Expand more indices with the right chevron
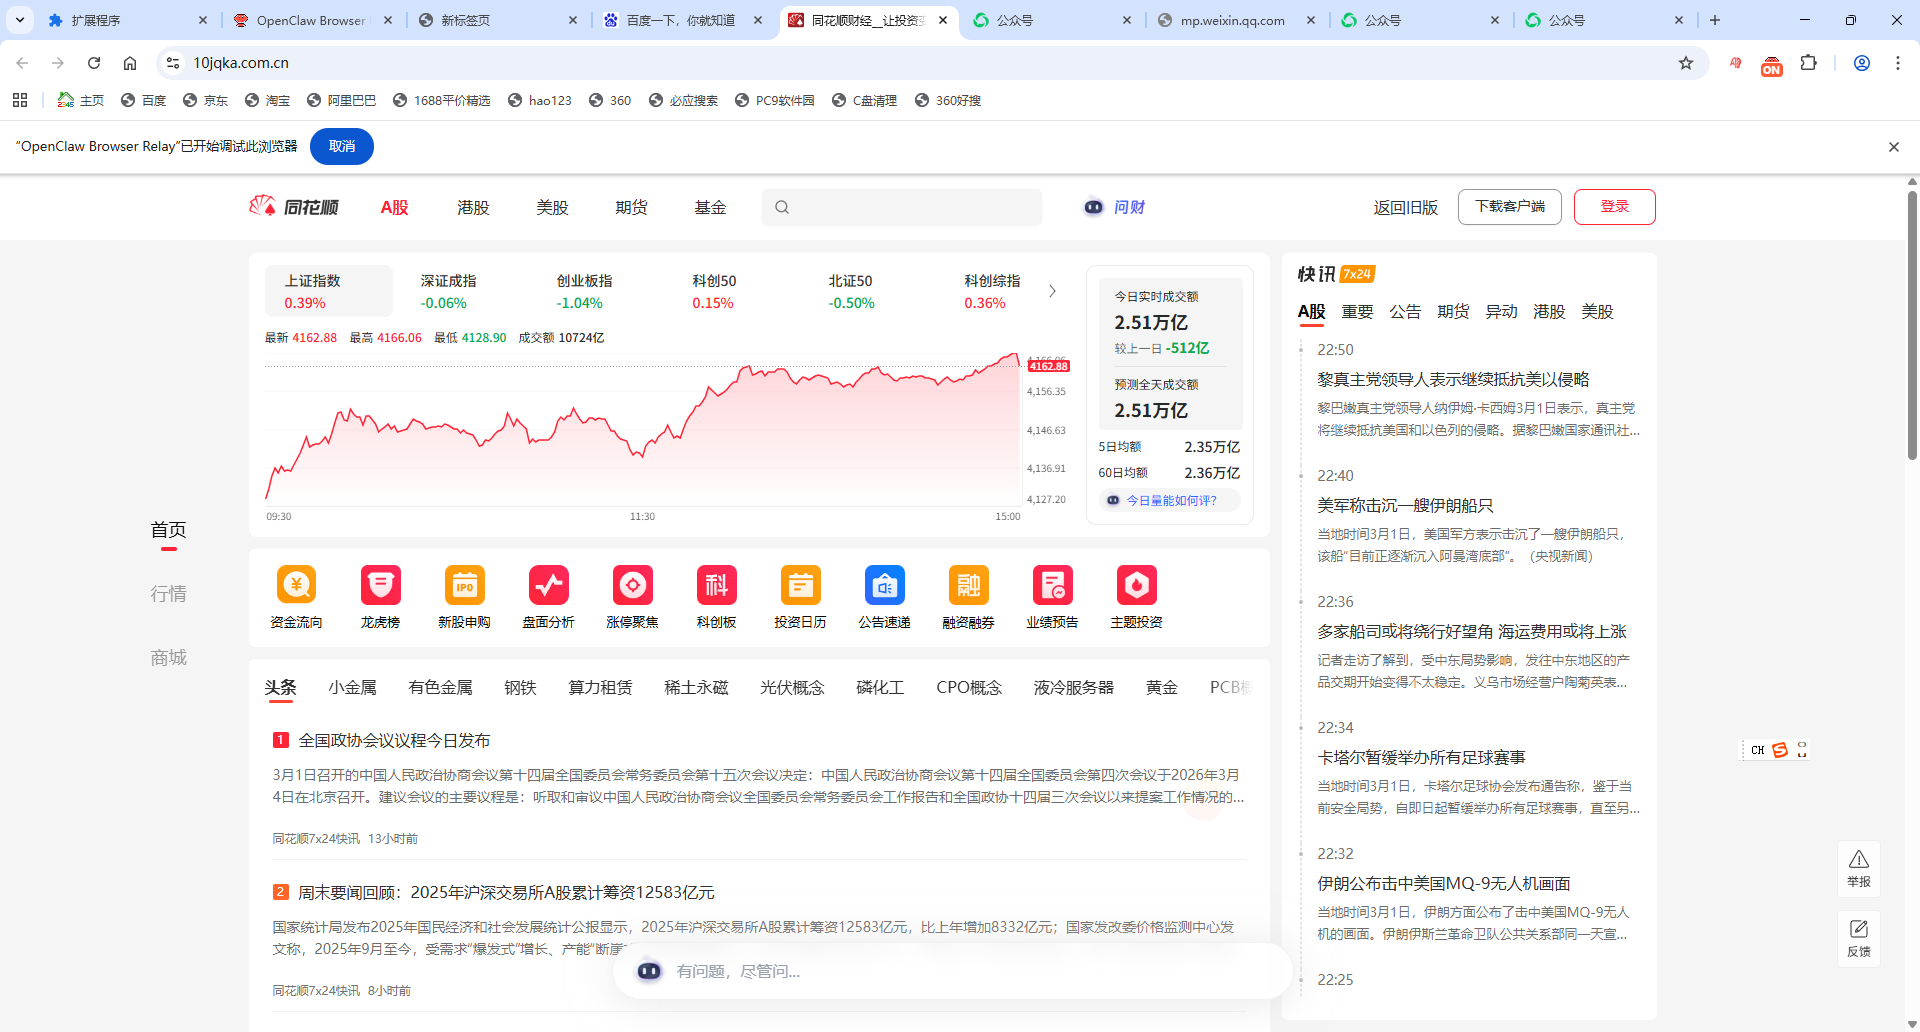This screenshot has width=1920, height=1032. (x=1052, y=291)
